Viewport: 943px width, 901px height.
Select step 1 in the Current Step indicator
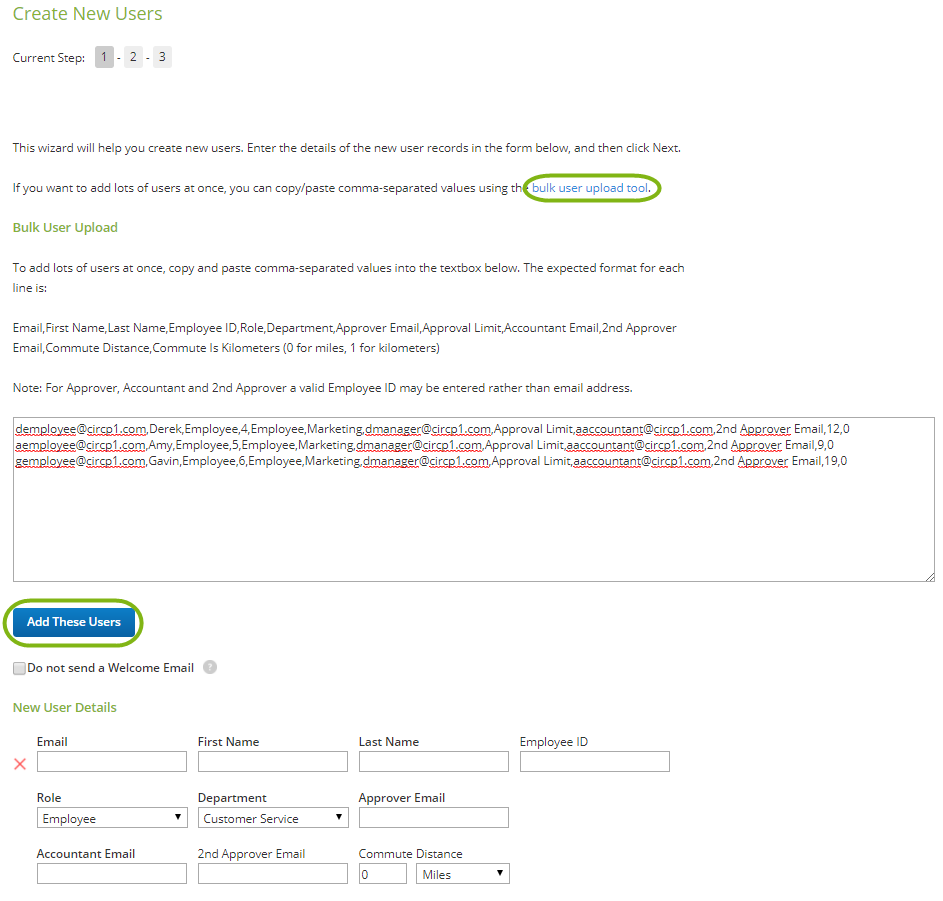104,57
